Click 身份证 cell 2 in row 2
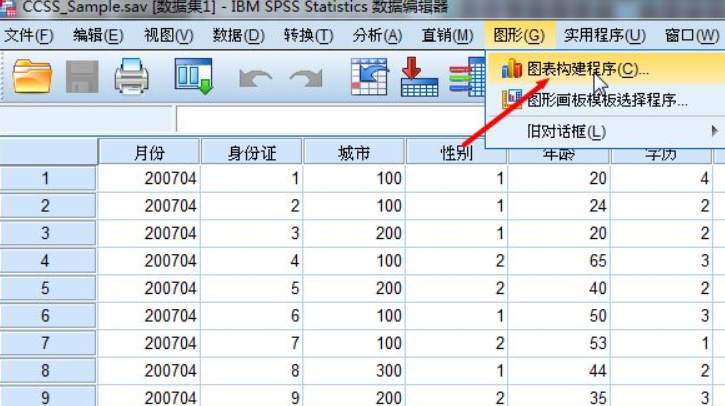The height and width of the screenshot is (406, 725). pos(252,206)
